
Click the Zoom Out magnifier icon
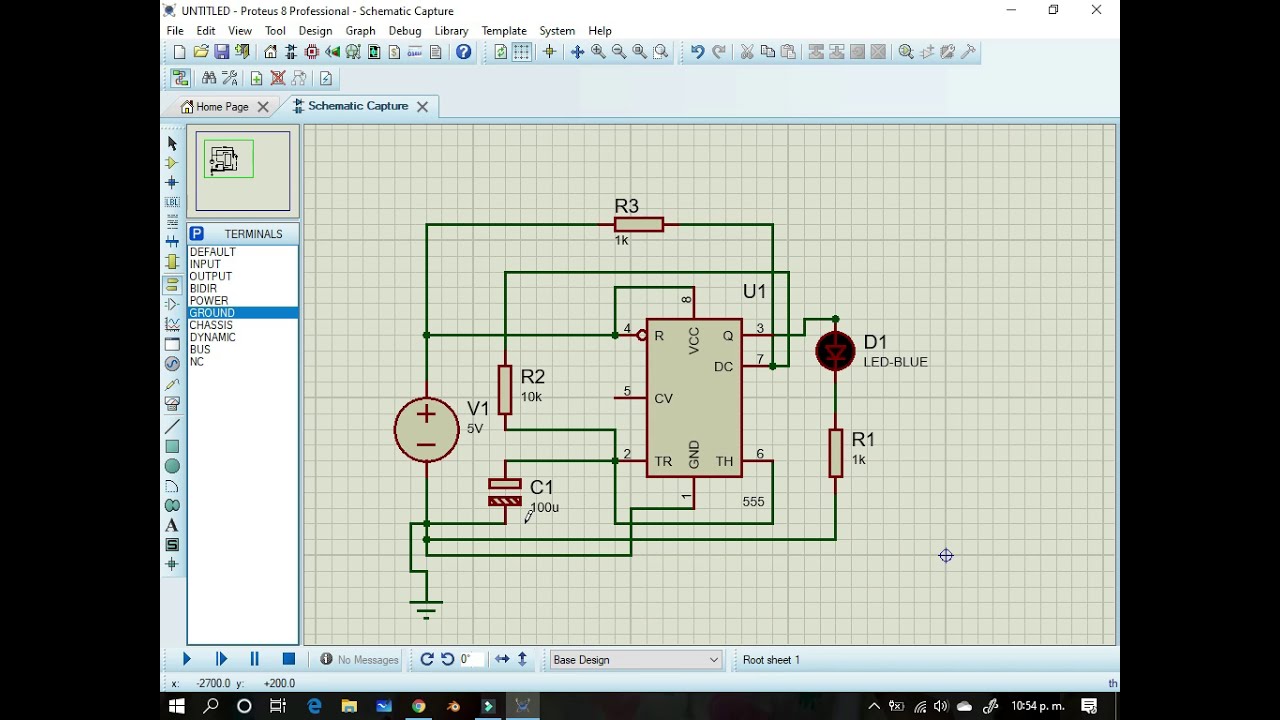click(x=618, y=52)
